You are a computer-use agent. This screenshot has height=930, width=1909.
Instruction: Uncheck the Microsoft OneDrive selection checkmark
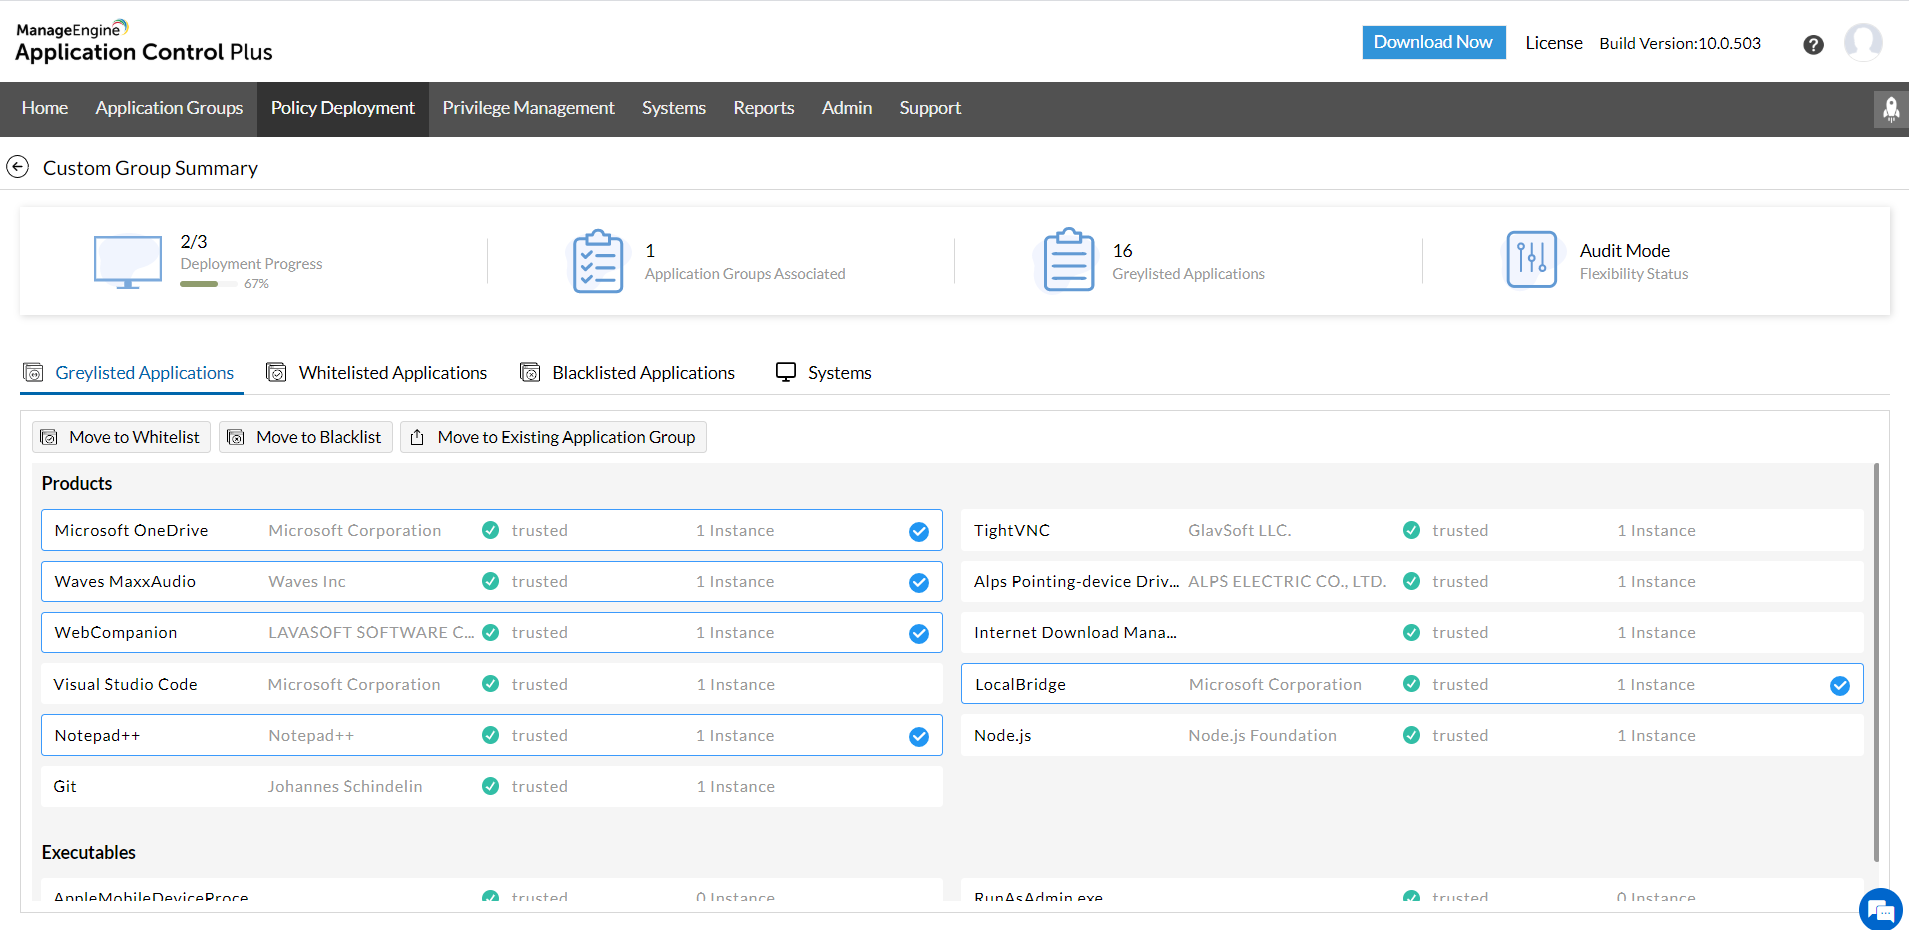918,532
